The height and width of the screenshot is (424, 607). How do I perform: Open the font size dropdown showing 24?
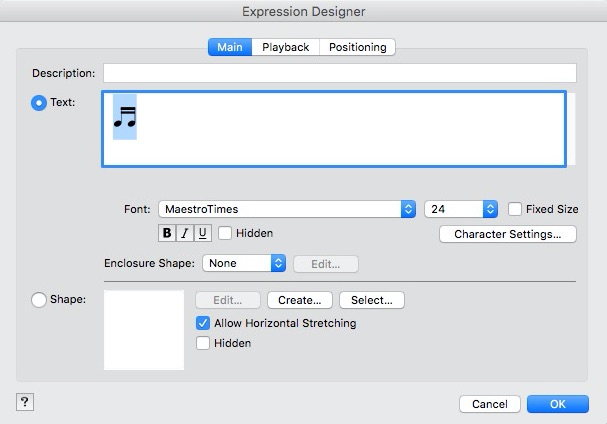(461, 209)
